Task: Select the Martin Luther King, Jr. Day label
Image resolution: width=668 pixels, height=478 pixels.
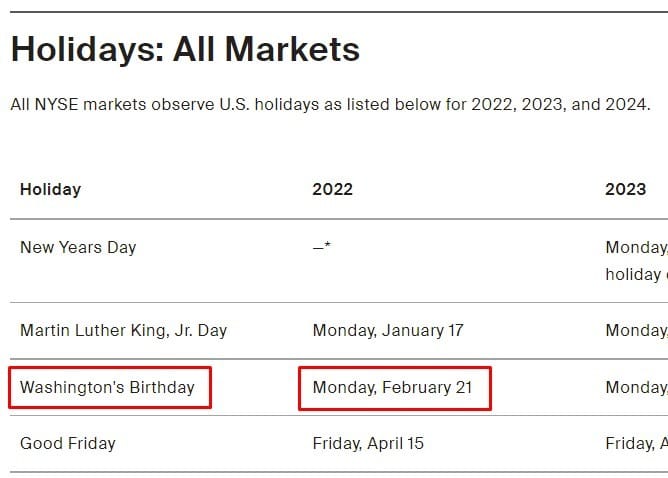Action: click(x=124, y=331)
